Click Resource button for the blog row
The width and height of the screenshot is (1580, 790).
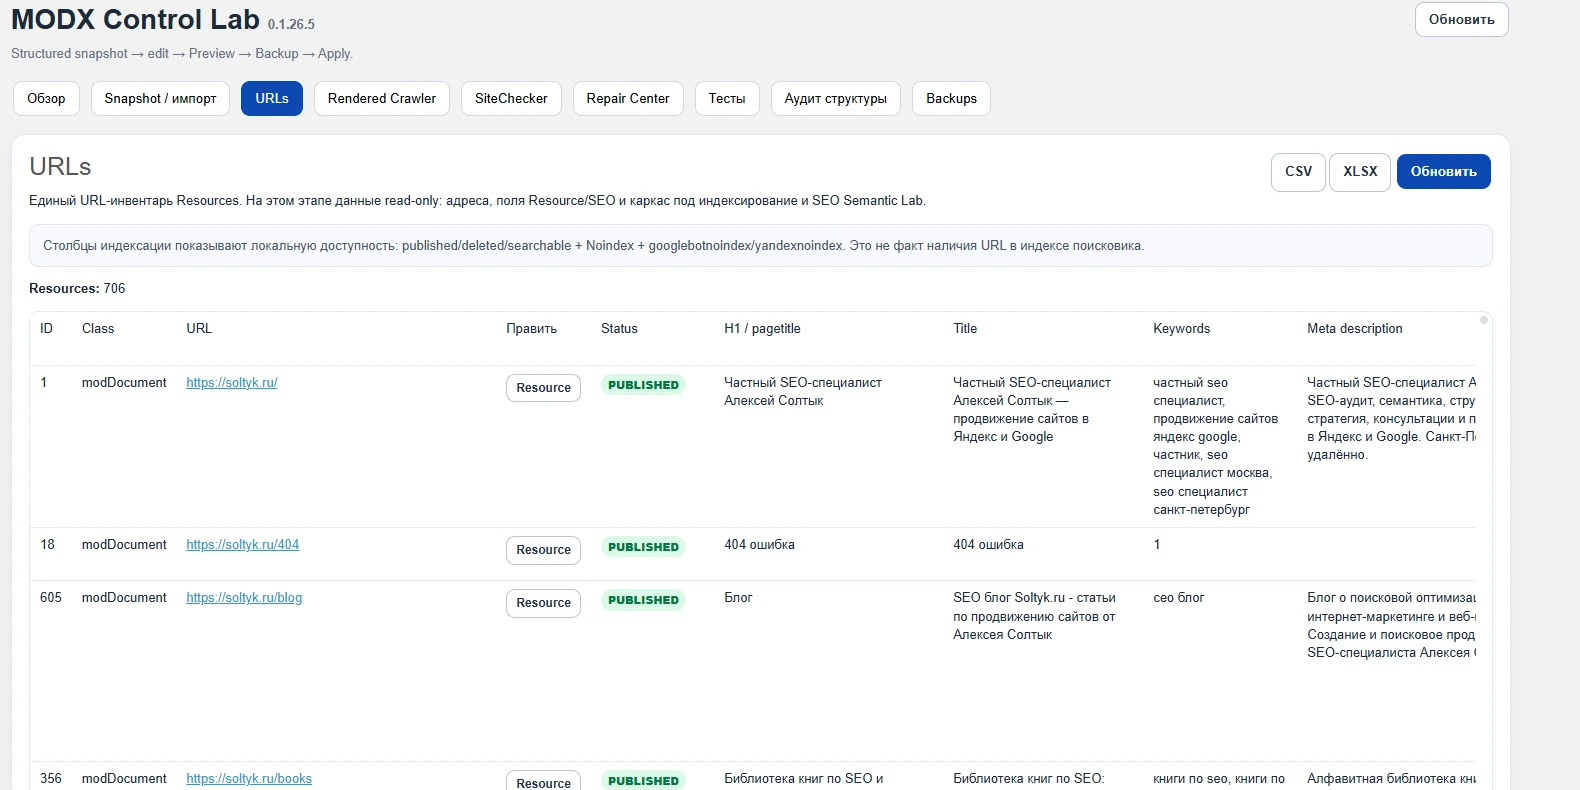[x=543, y=602]
